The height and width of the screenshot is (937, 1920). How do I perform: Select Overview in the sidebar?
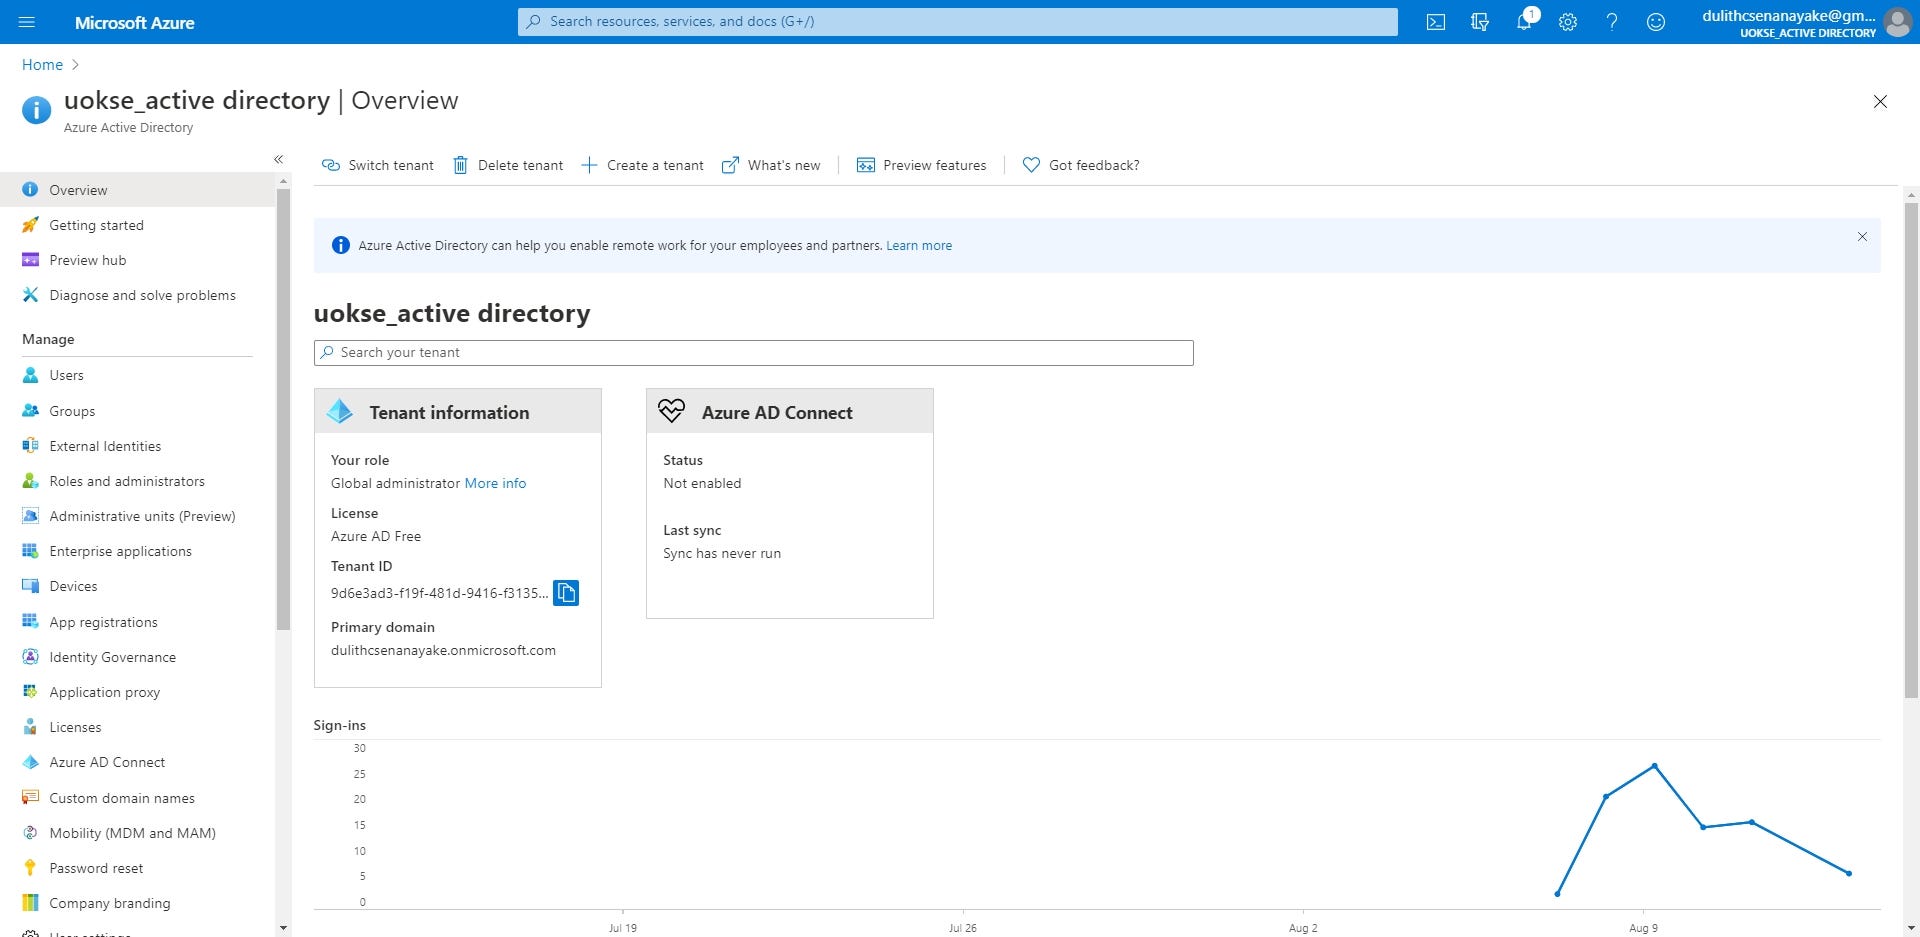tap(137, 190)
